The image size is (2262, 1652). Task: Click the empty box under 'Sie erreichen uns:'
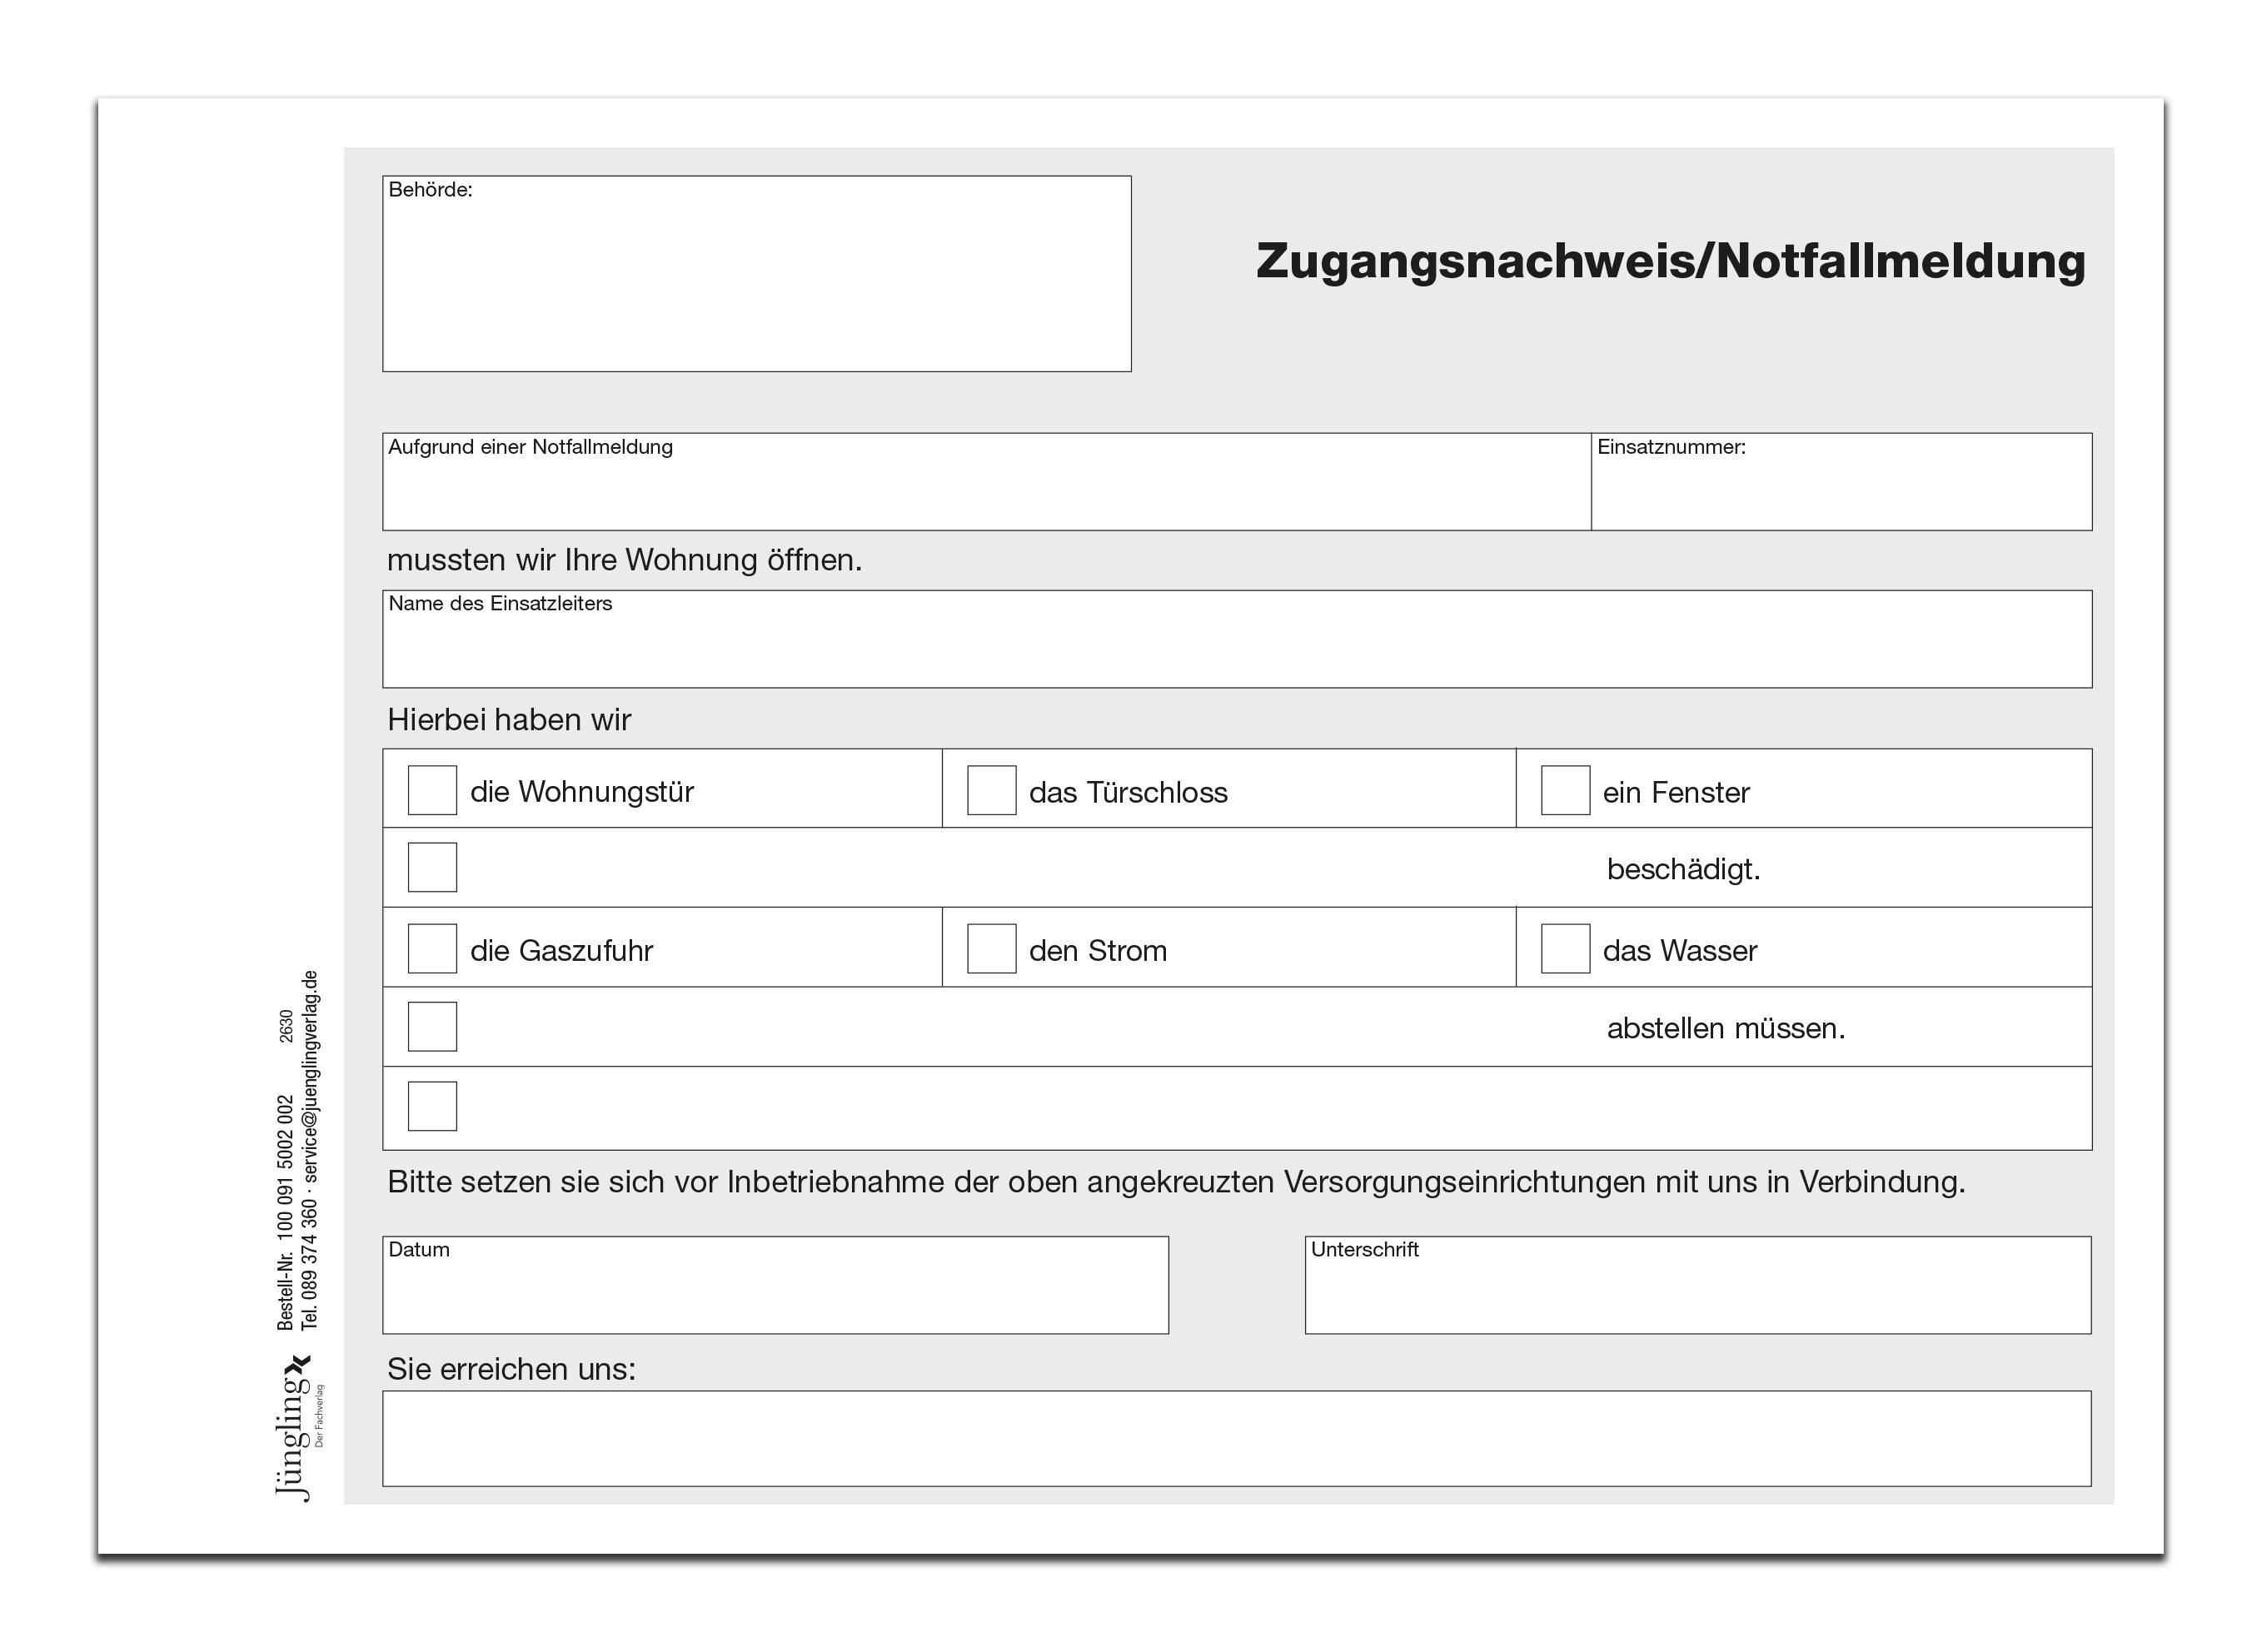click(1237, 1438)
